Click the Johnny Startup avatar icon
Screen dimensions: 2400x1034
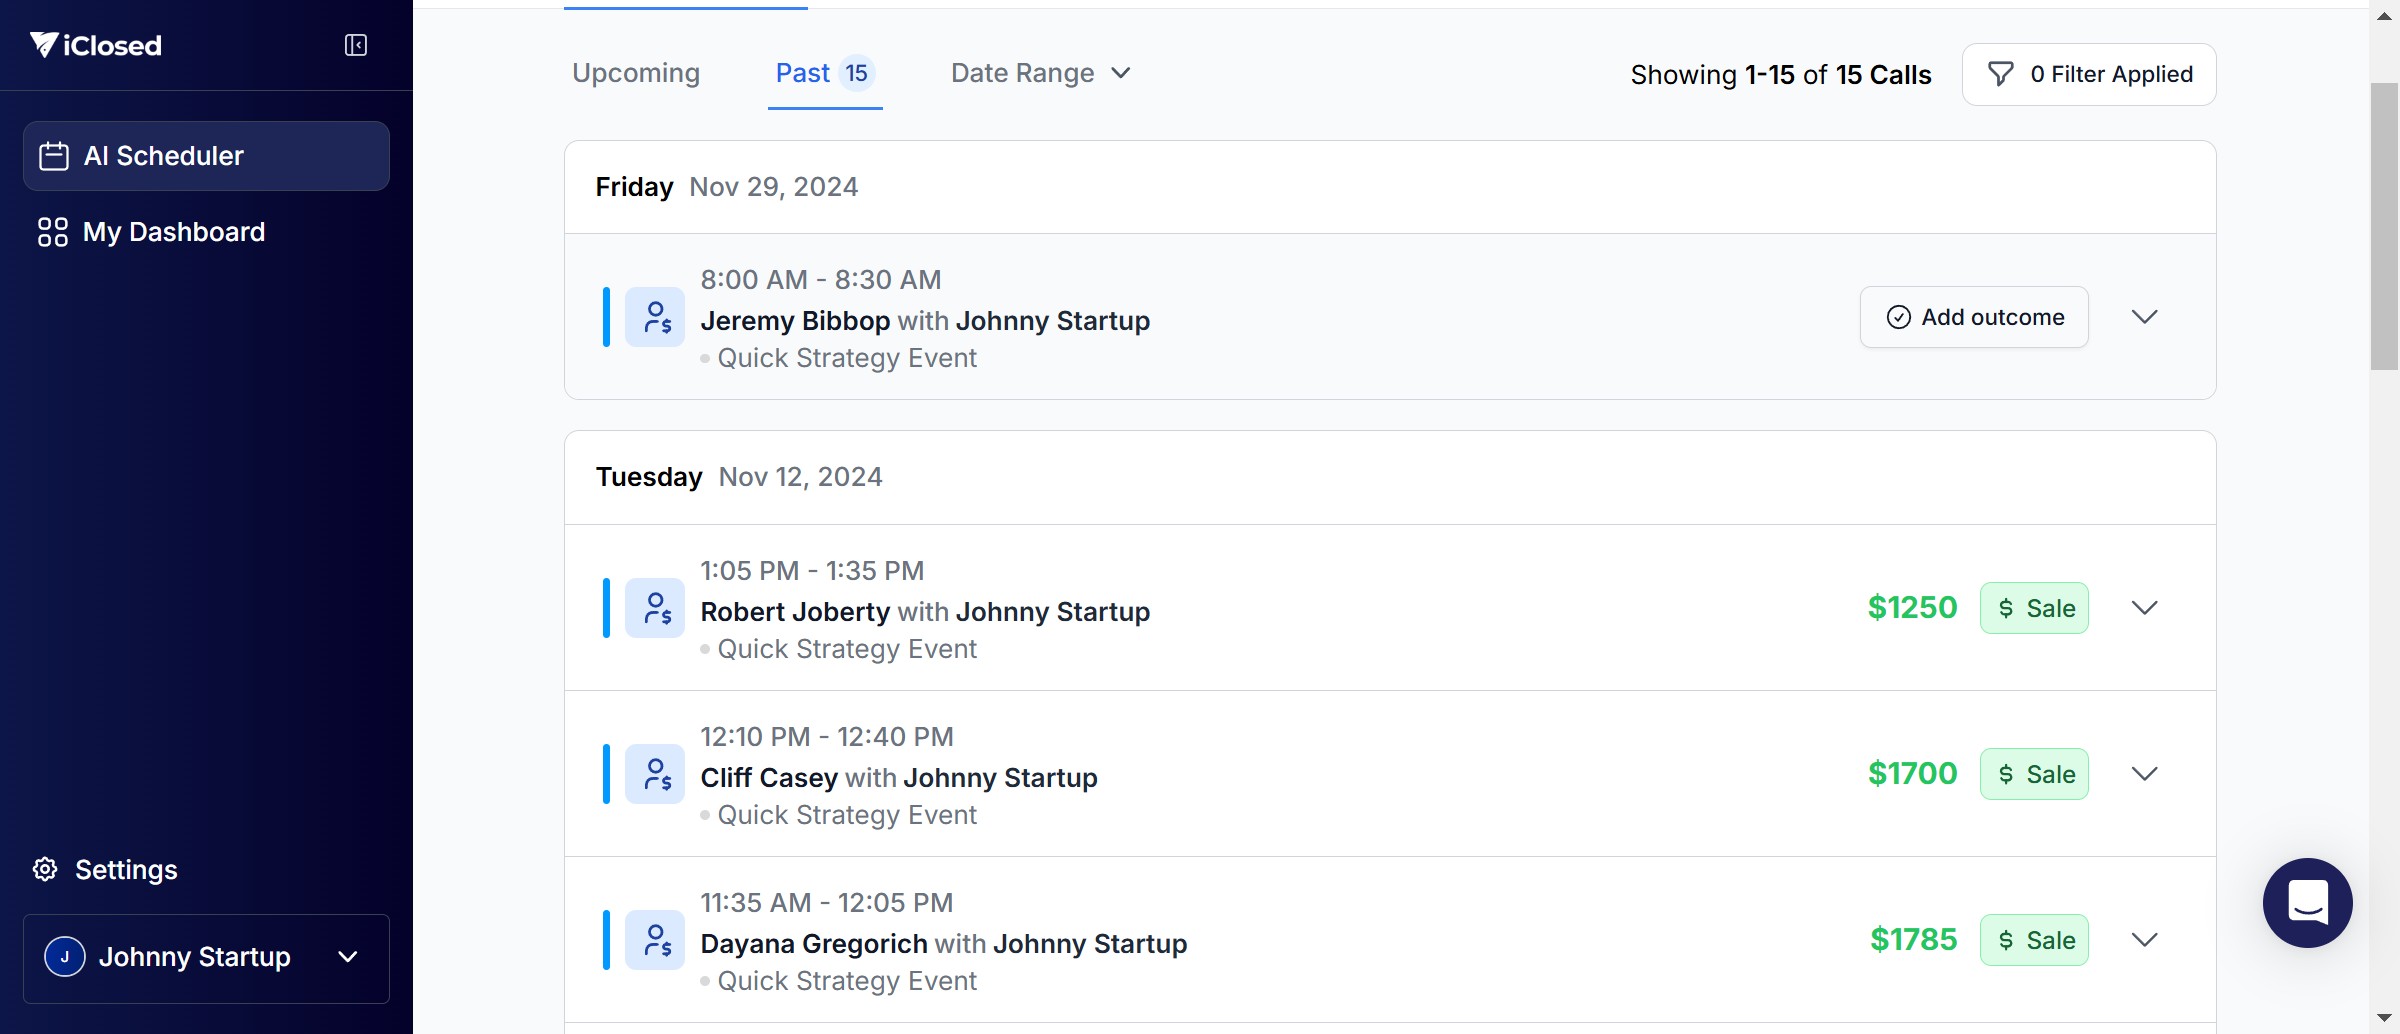(65, 957)
